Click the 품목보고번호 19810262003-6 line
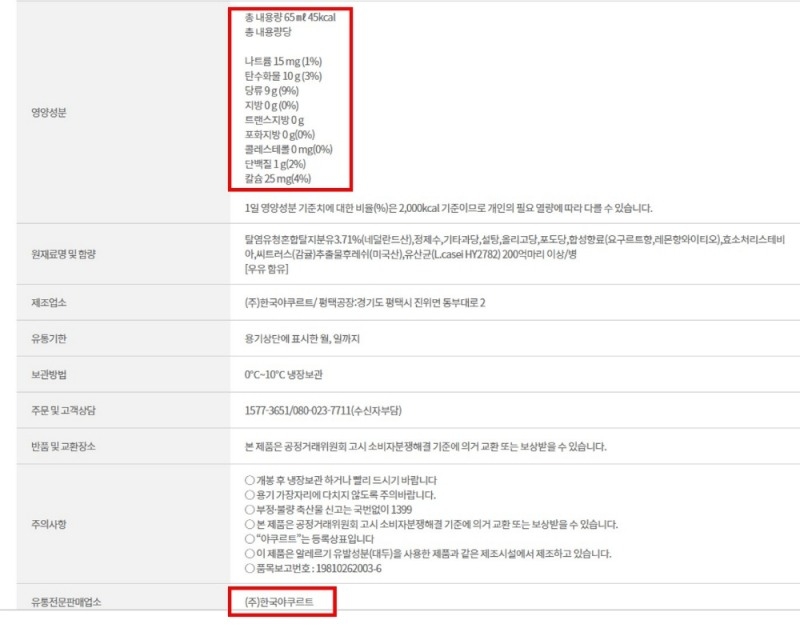The height and width of the screenshot is (632, 800). tap(318, 568)
